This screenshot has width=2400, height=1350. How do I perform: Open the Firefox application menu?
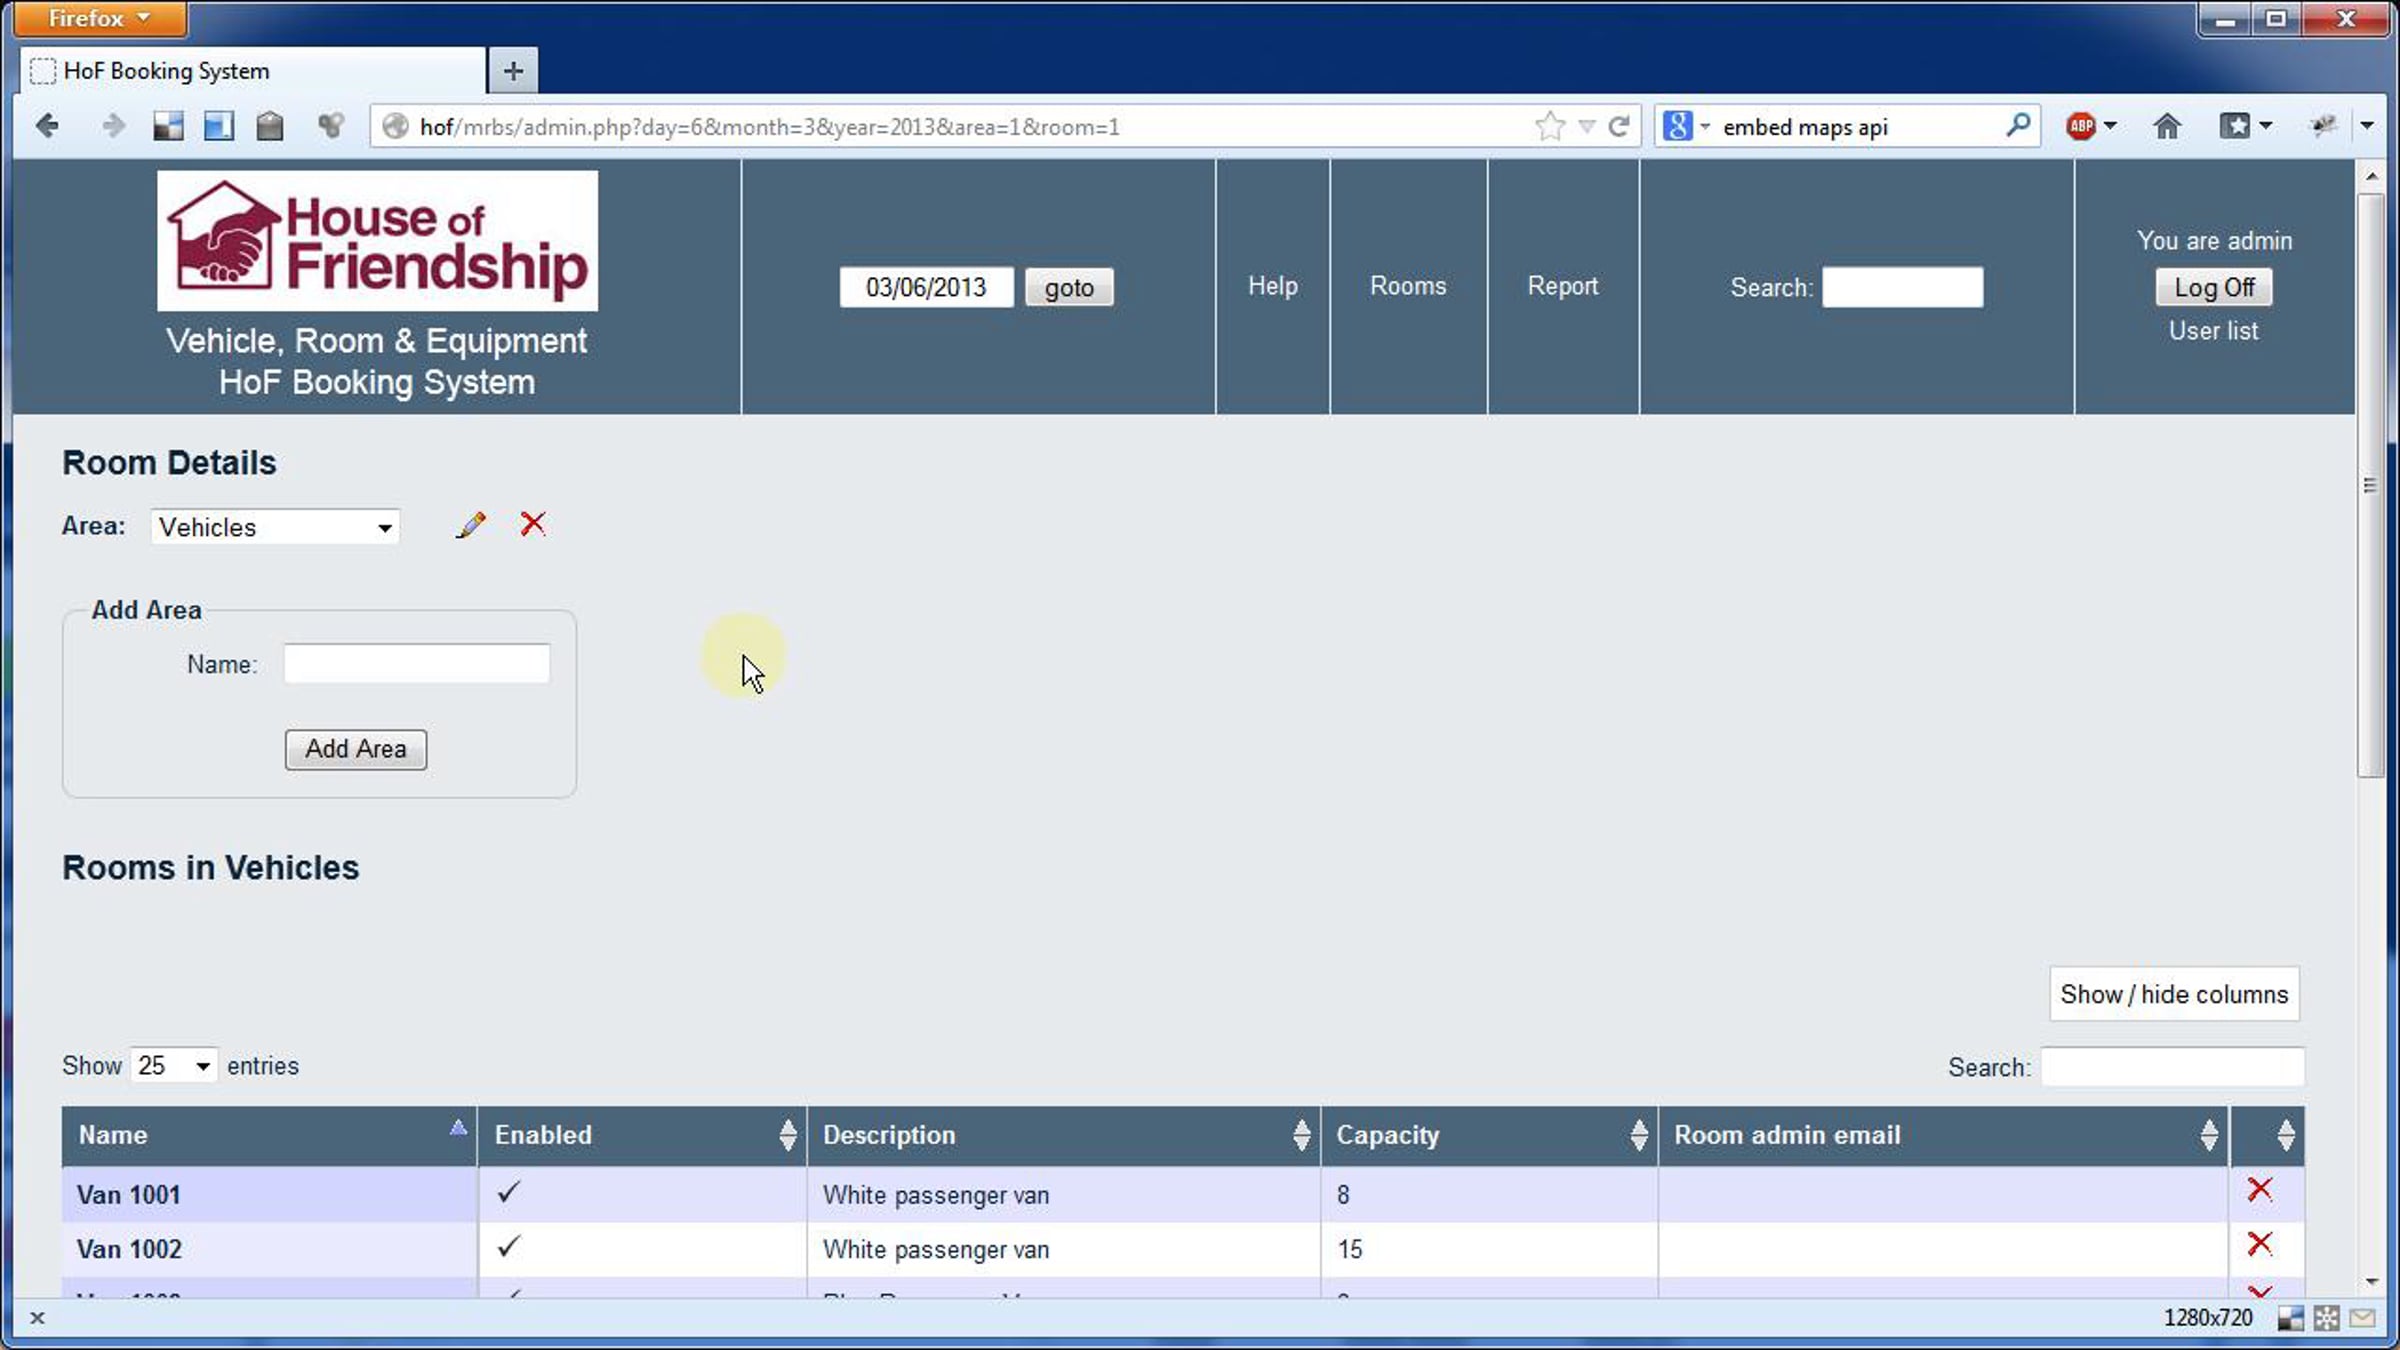[98, 18]
